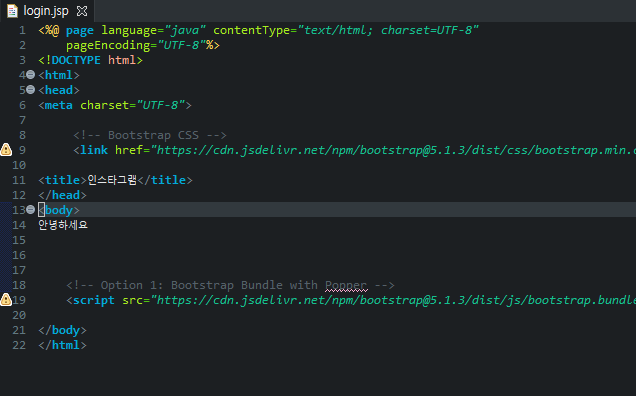Click the underlined word Popper in comment
Viewport: 636px width, 396px height.
346,285
